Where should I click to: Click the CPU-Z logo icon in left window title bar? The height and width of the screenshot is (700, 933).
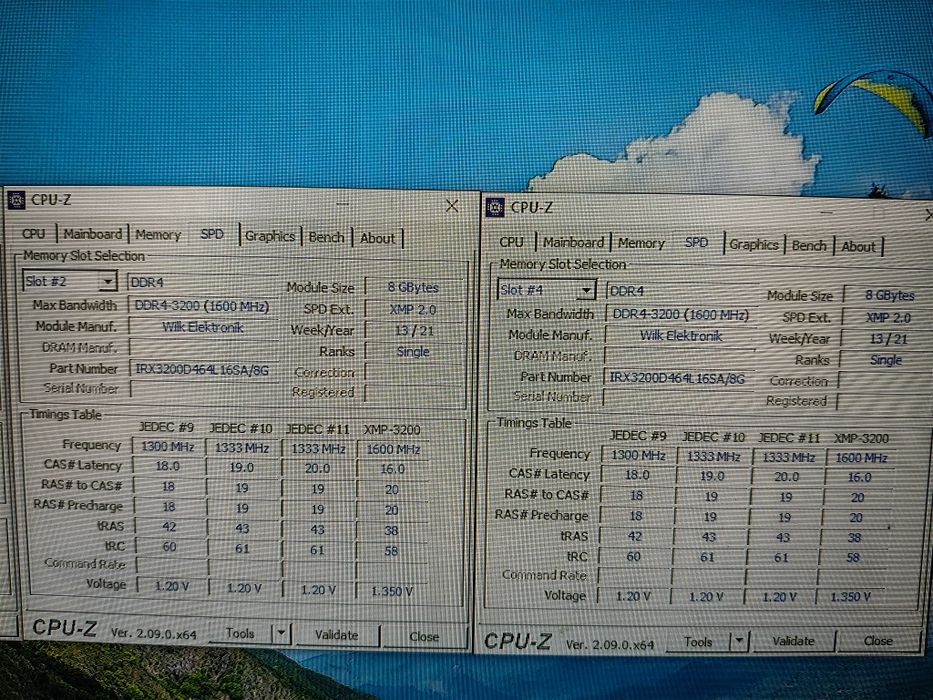pyautogui.click(x=16, y=200)
